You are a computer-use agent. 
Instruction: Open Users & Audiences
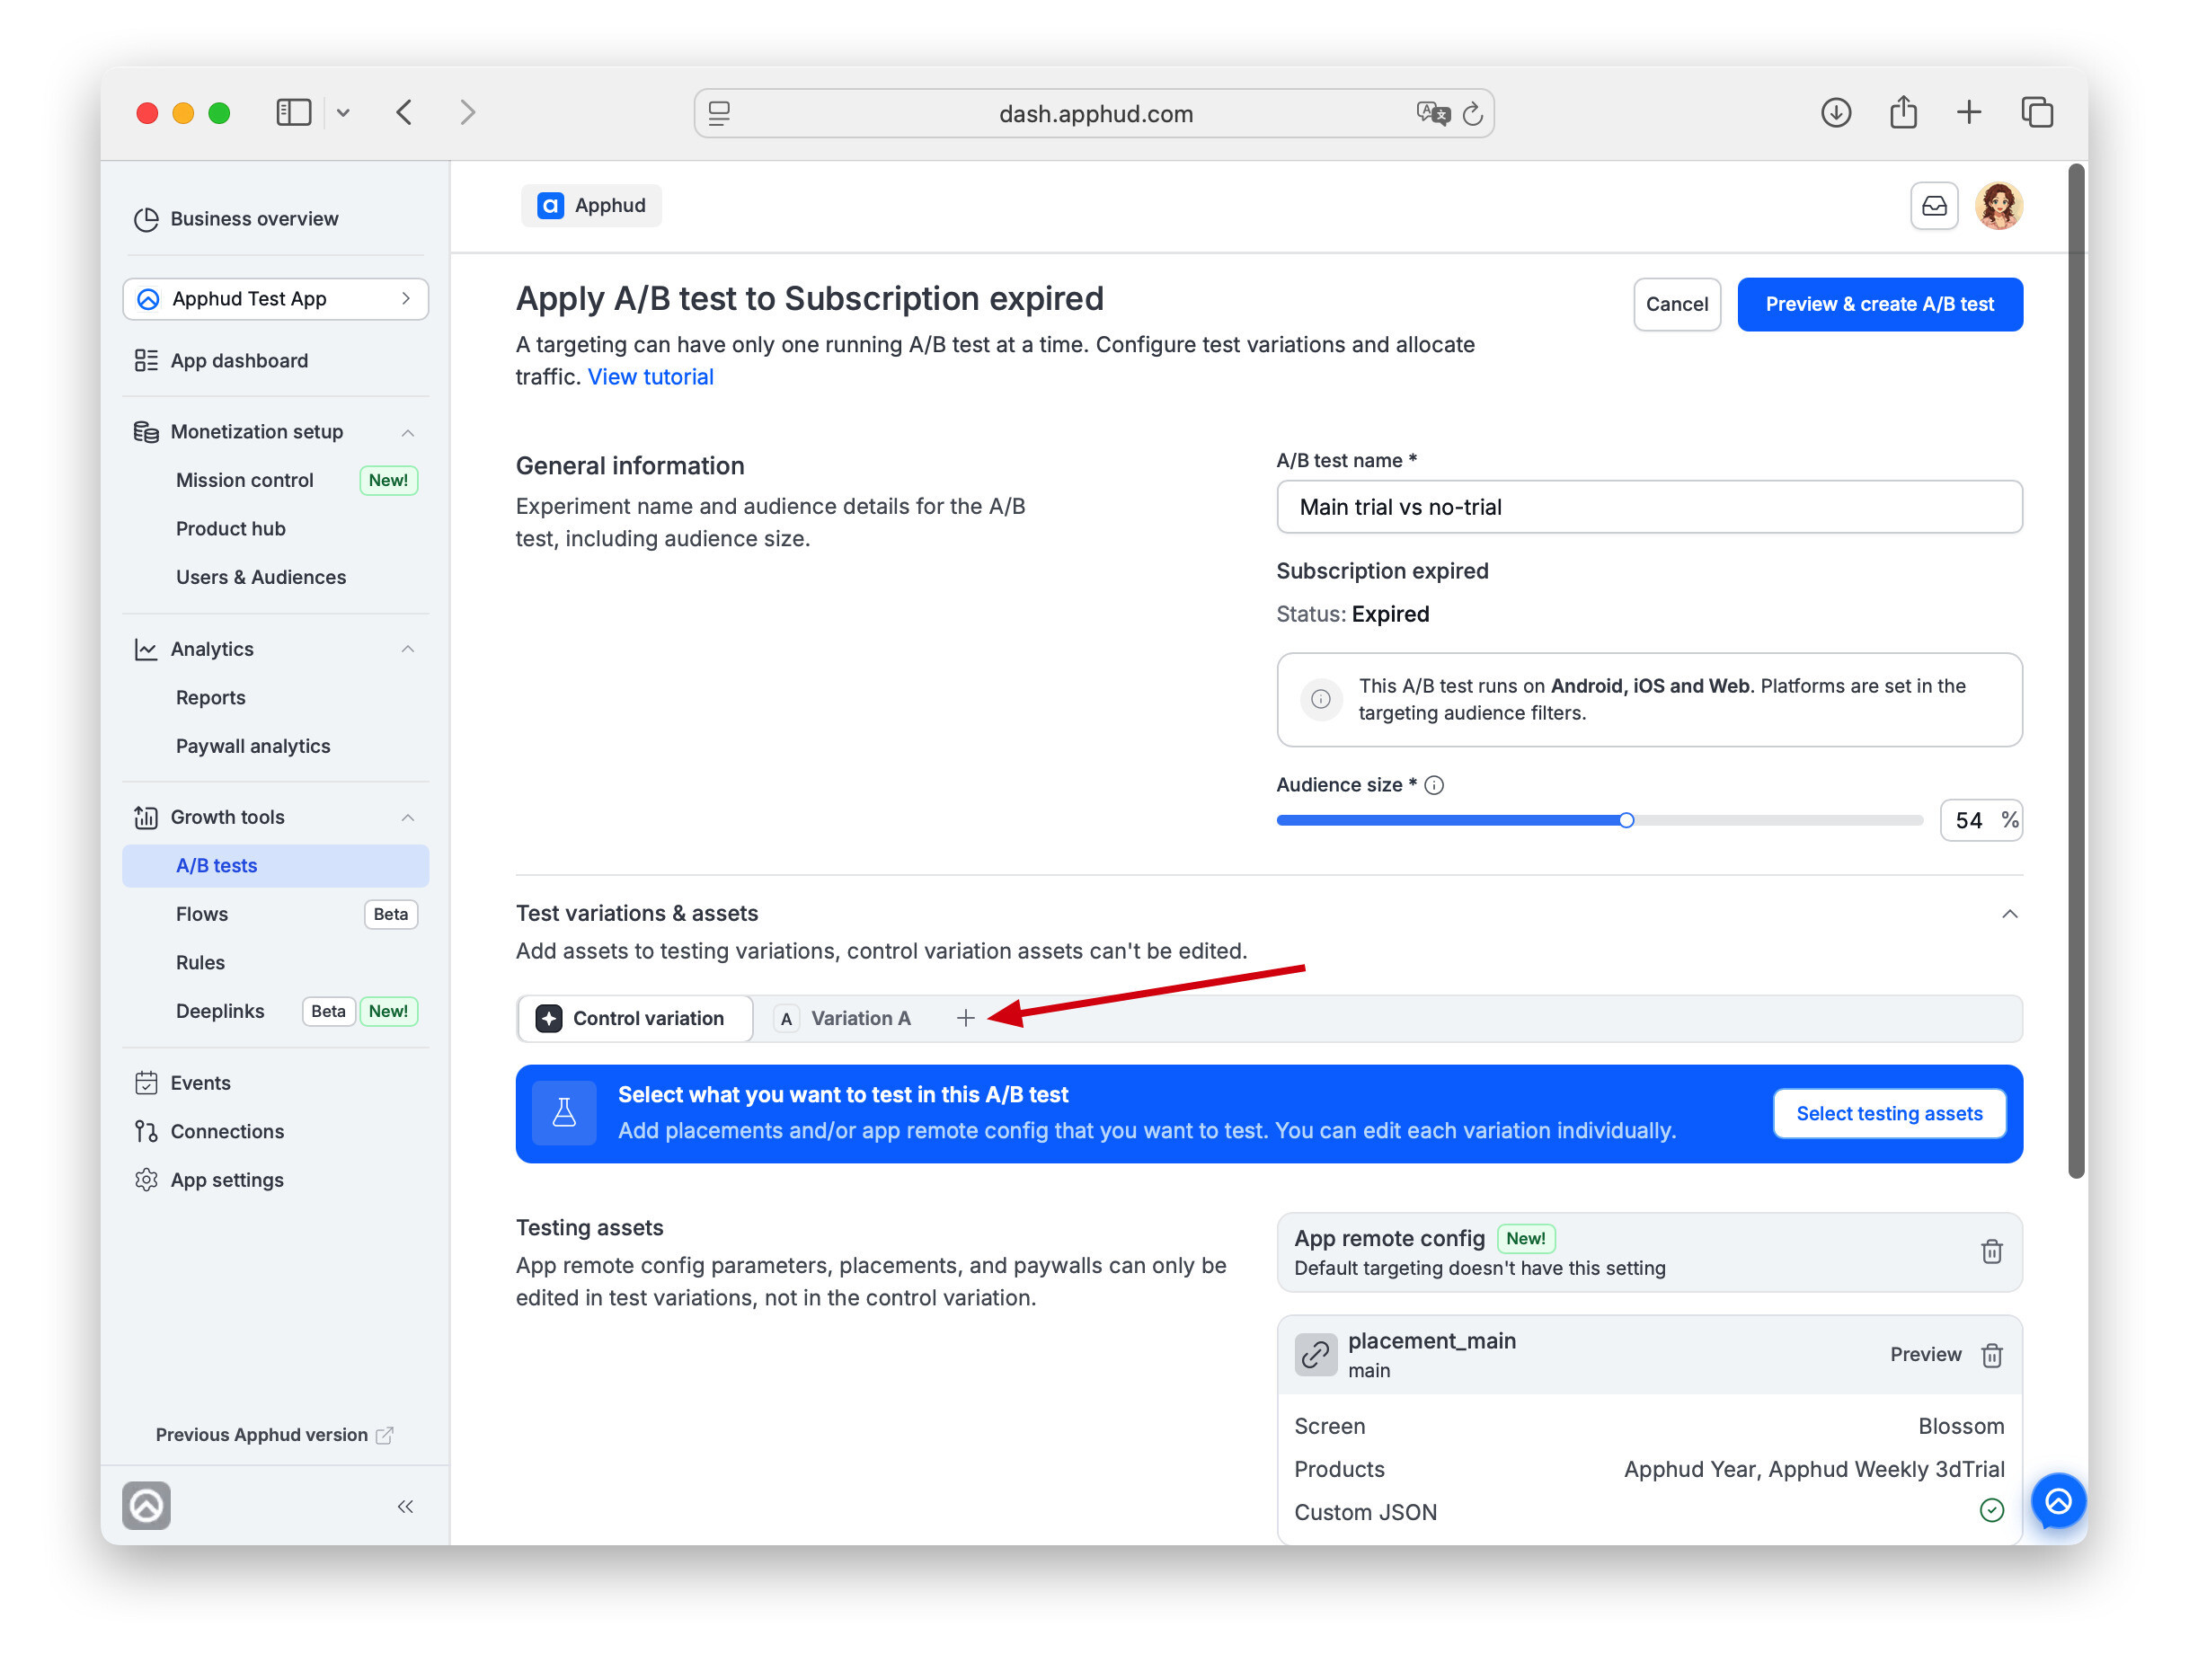coord(261,577)
